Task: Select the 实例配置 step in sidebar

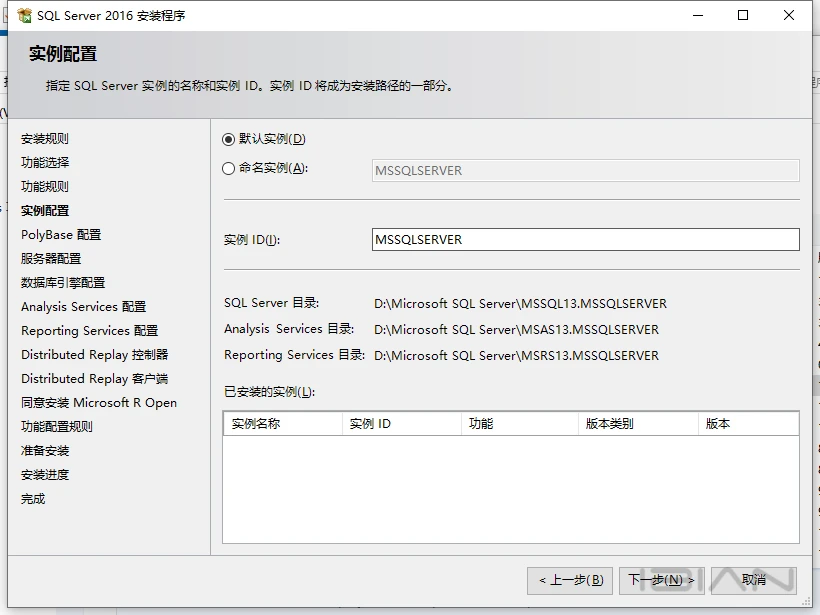Action: (45, 211)
